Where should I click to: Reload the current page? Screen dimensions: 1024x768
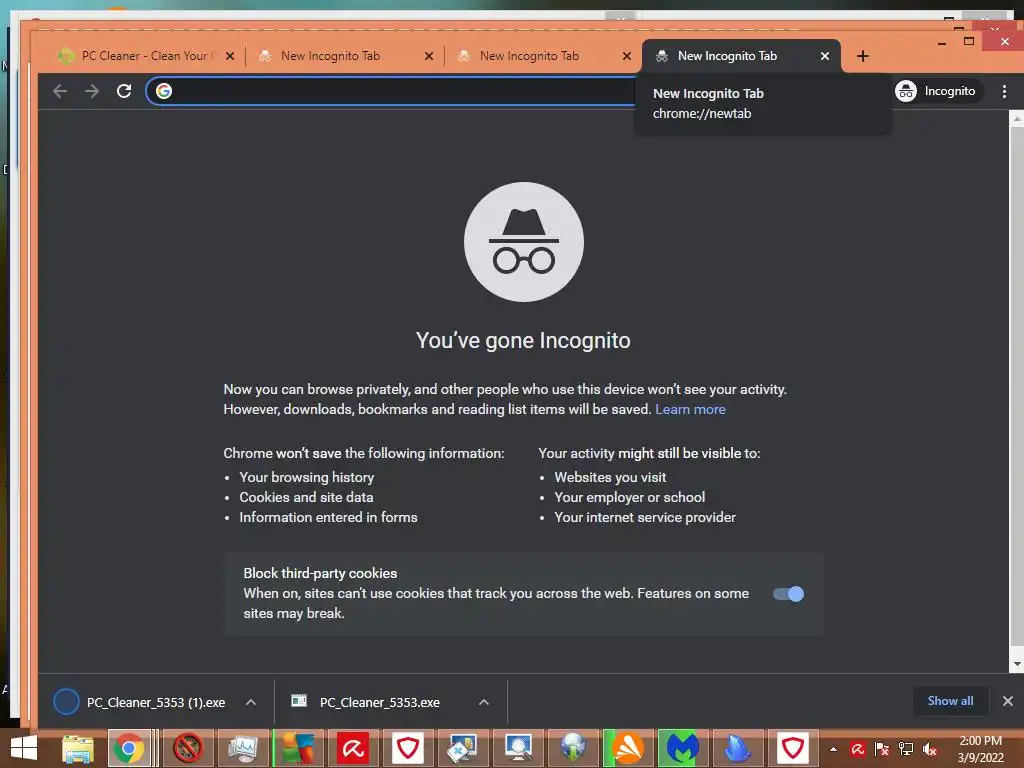124,91
